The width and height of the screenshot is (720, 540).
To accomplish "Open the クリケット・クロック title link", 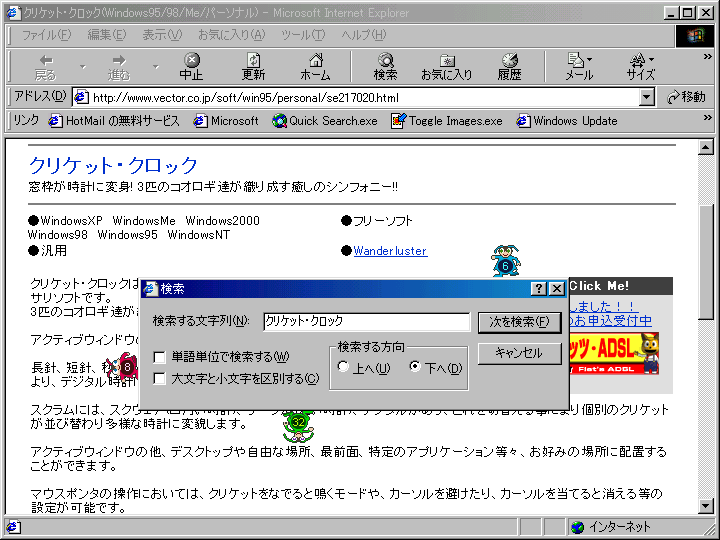I will click(113, 165).
